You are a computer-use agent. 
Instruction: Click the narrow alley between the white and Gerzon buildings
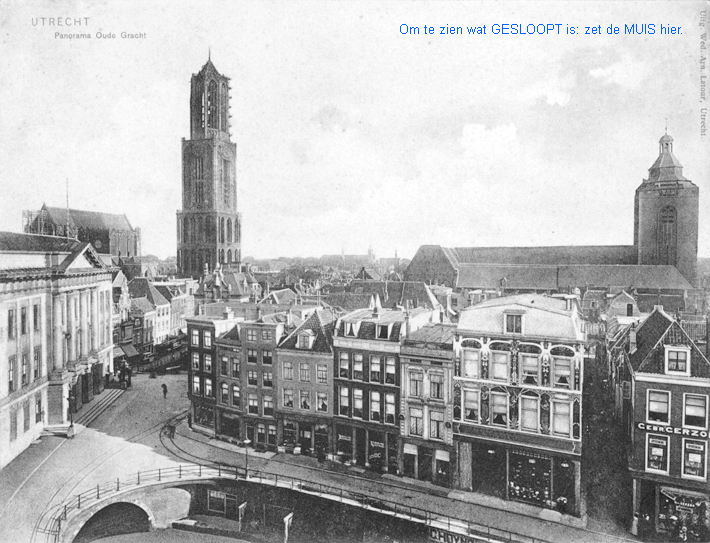[x=603, y=440]
